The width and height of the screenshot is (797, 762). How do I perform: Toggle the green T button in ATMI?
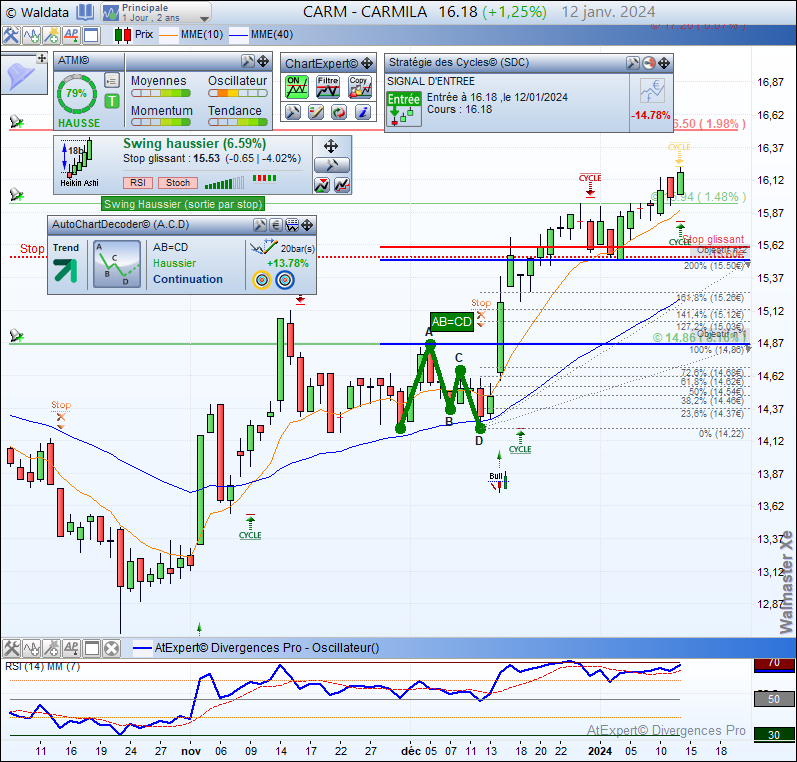[112, 101]
